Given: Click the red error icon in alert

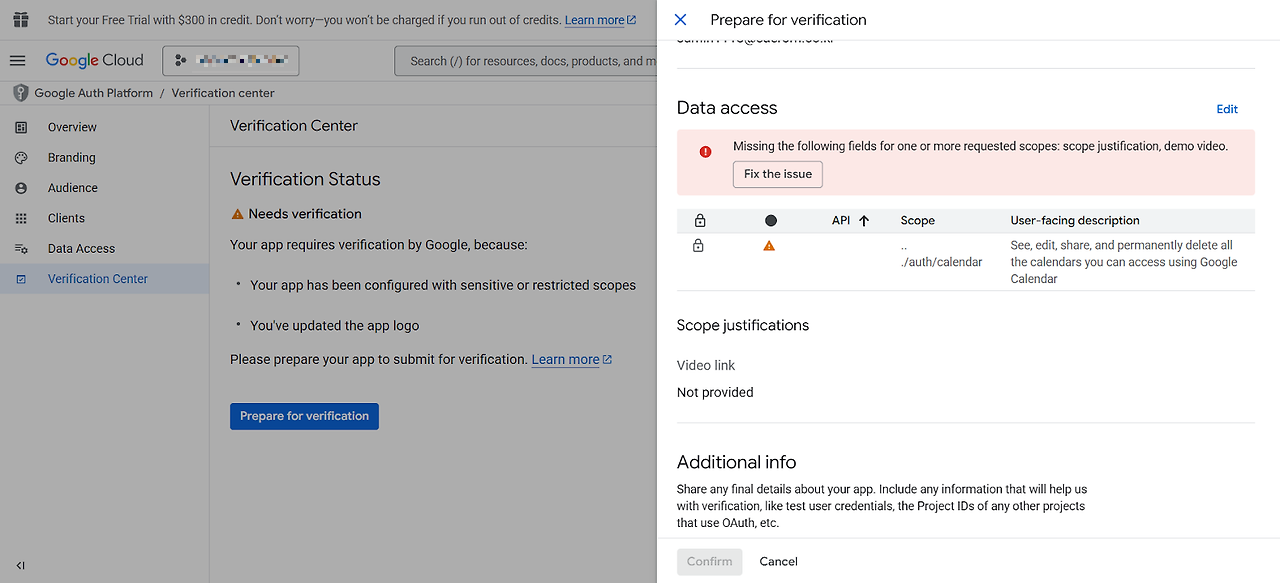Looking at the screenshot, I should click(705, 152).
